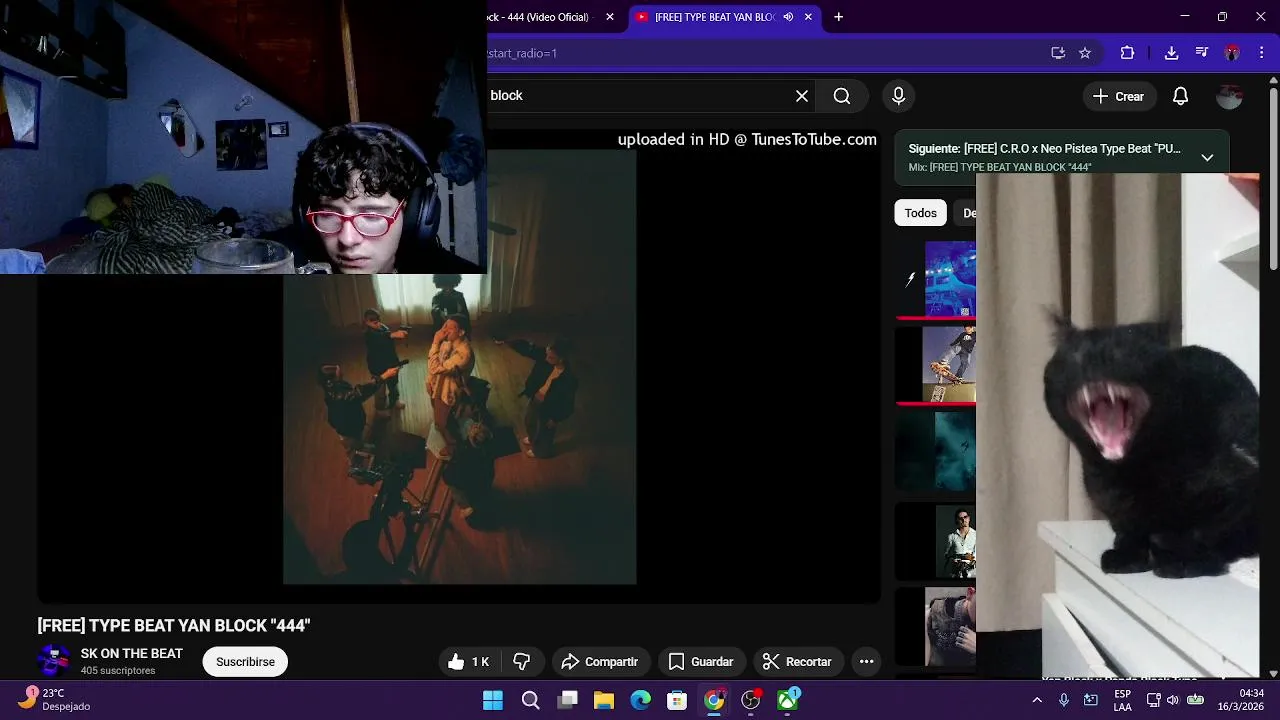This screenshot has height=720, width=1280.
Task: Open the Crear upload menu
Action: tap(1119, 96)
